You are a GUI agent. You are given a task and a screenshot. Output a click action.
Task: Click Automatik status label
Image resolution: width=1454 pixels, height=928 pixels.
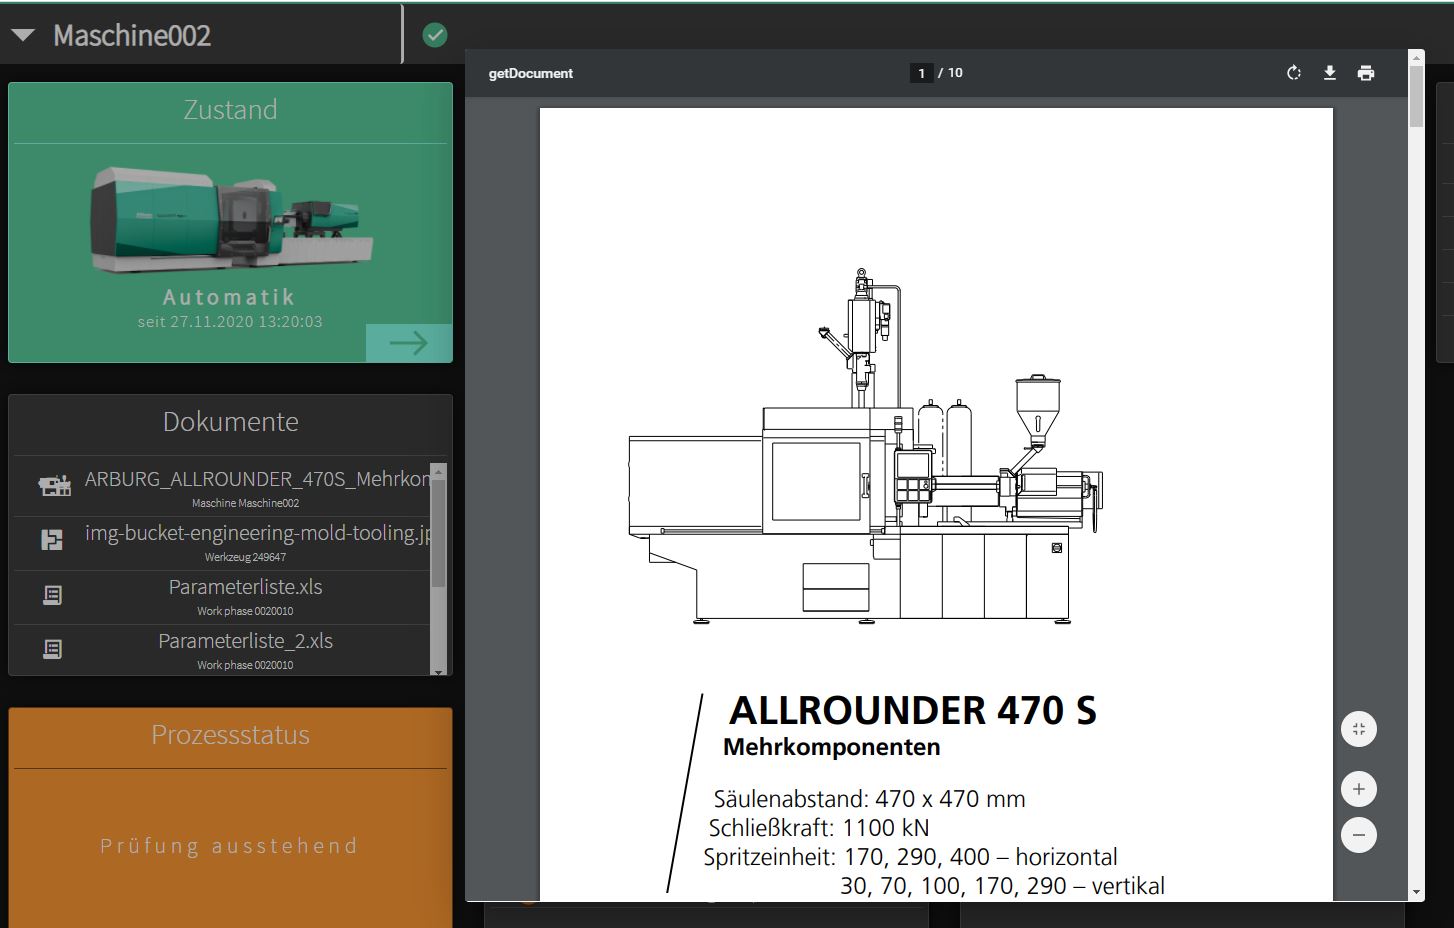pyautogui.click(x=230, y=297)
